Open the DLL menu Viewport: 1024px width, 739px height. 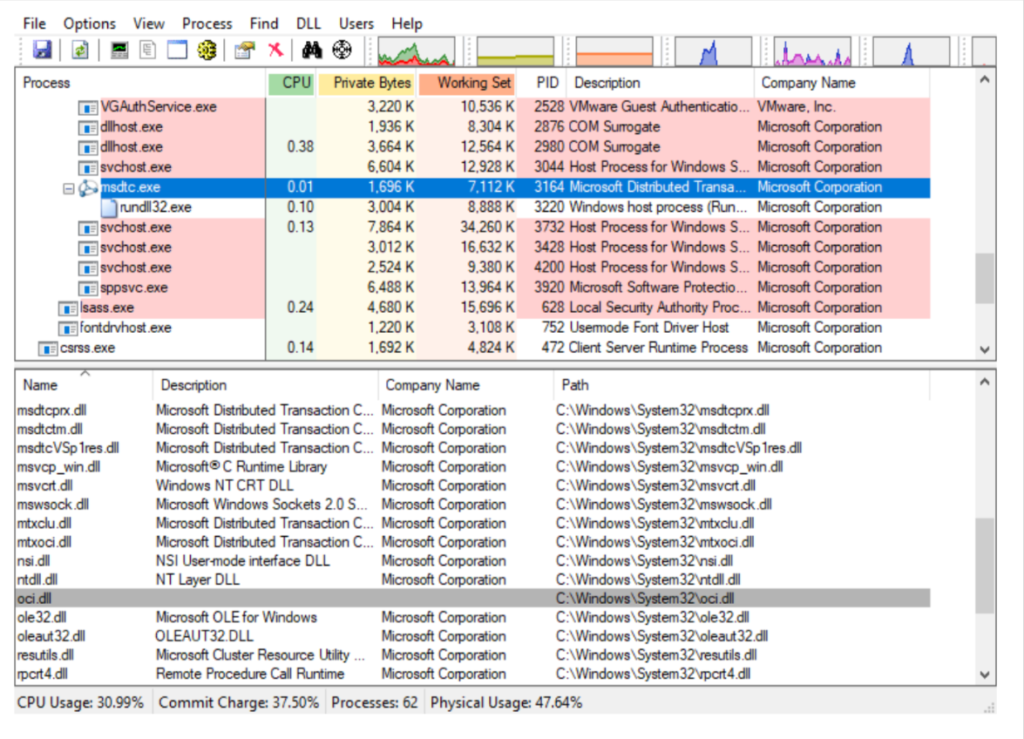307,22
